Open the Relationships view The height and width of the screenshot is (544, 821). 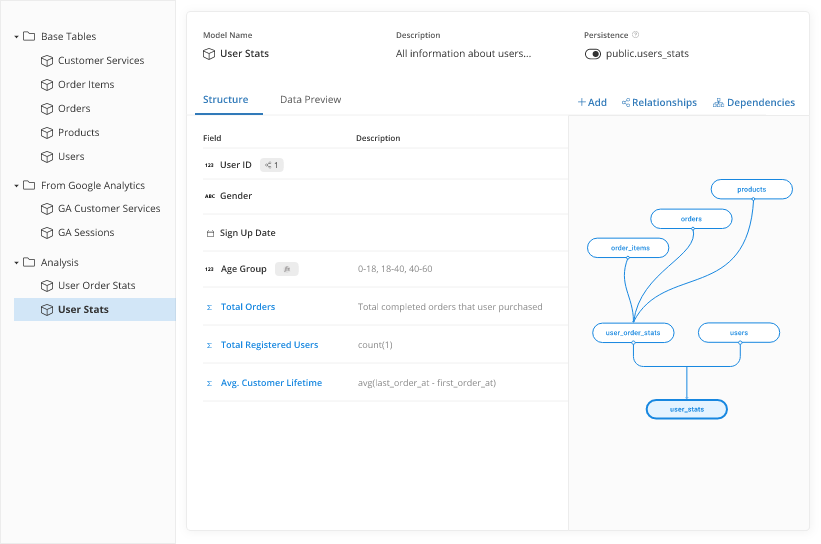(659, 102)
